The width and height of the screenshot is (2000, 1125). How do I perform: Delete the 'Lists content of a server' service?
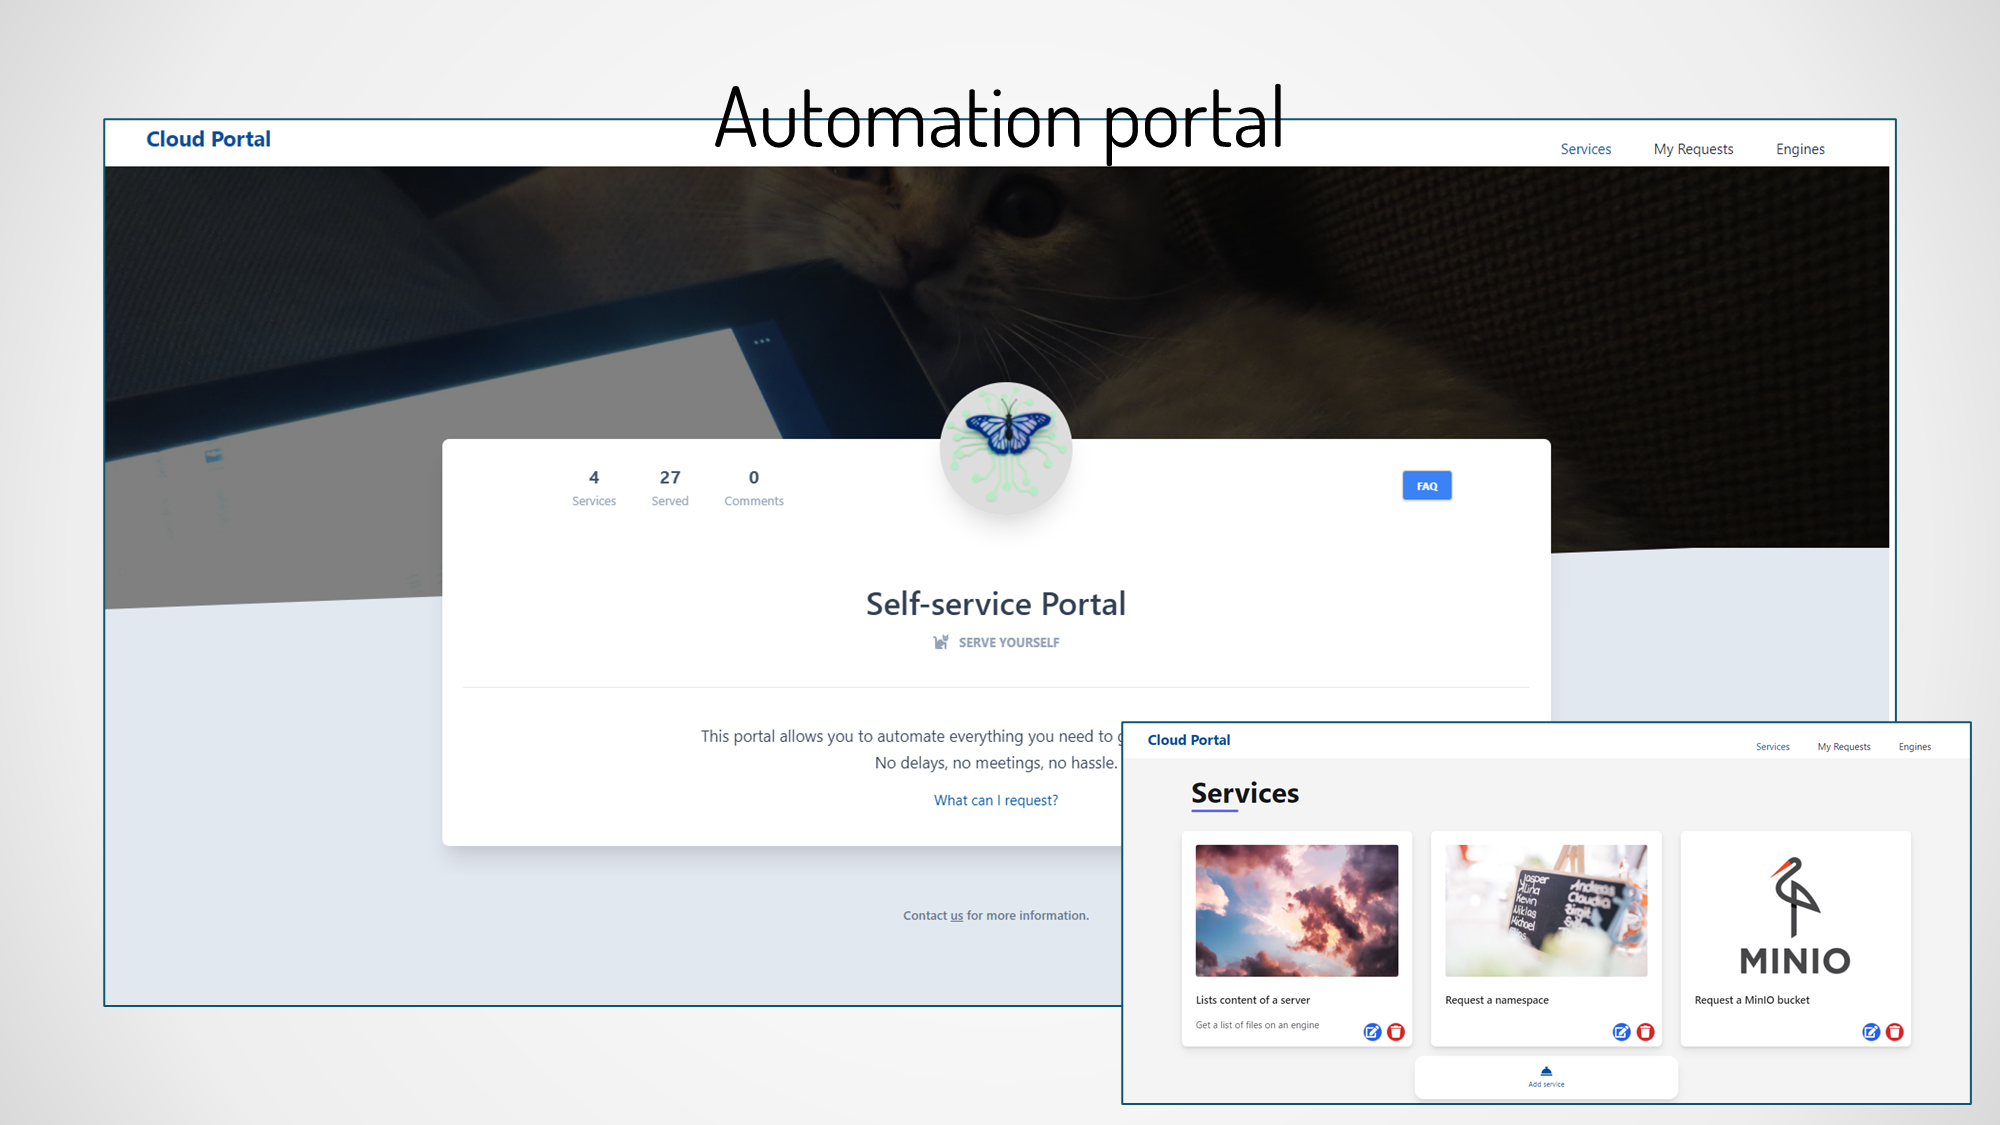click(1396, 1032)
